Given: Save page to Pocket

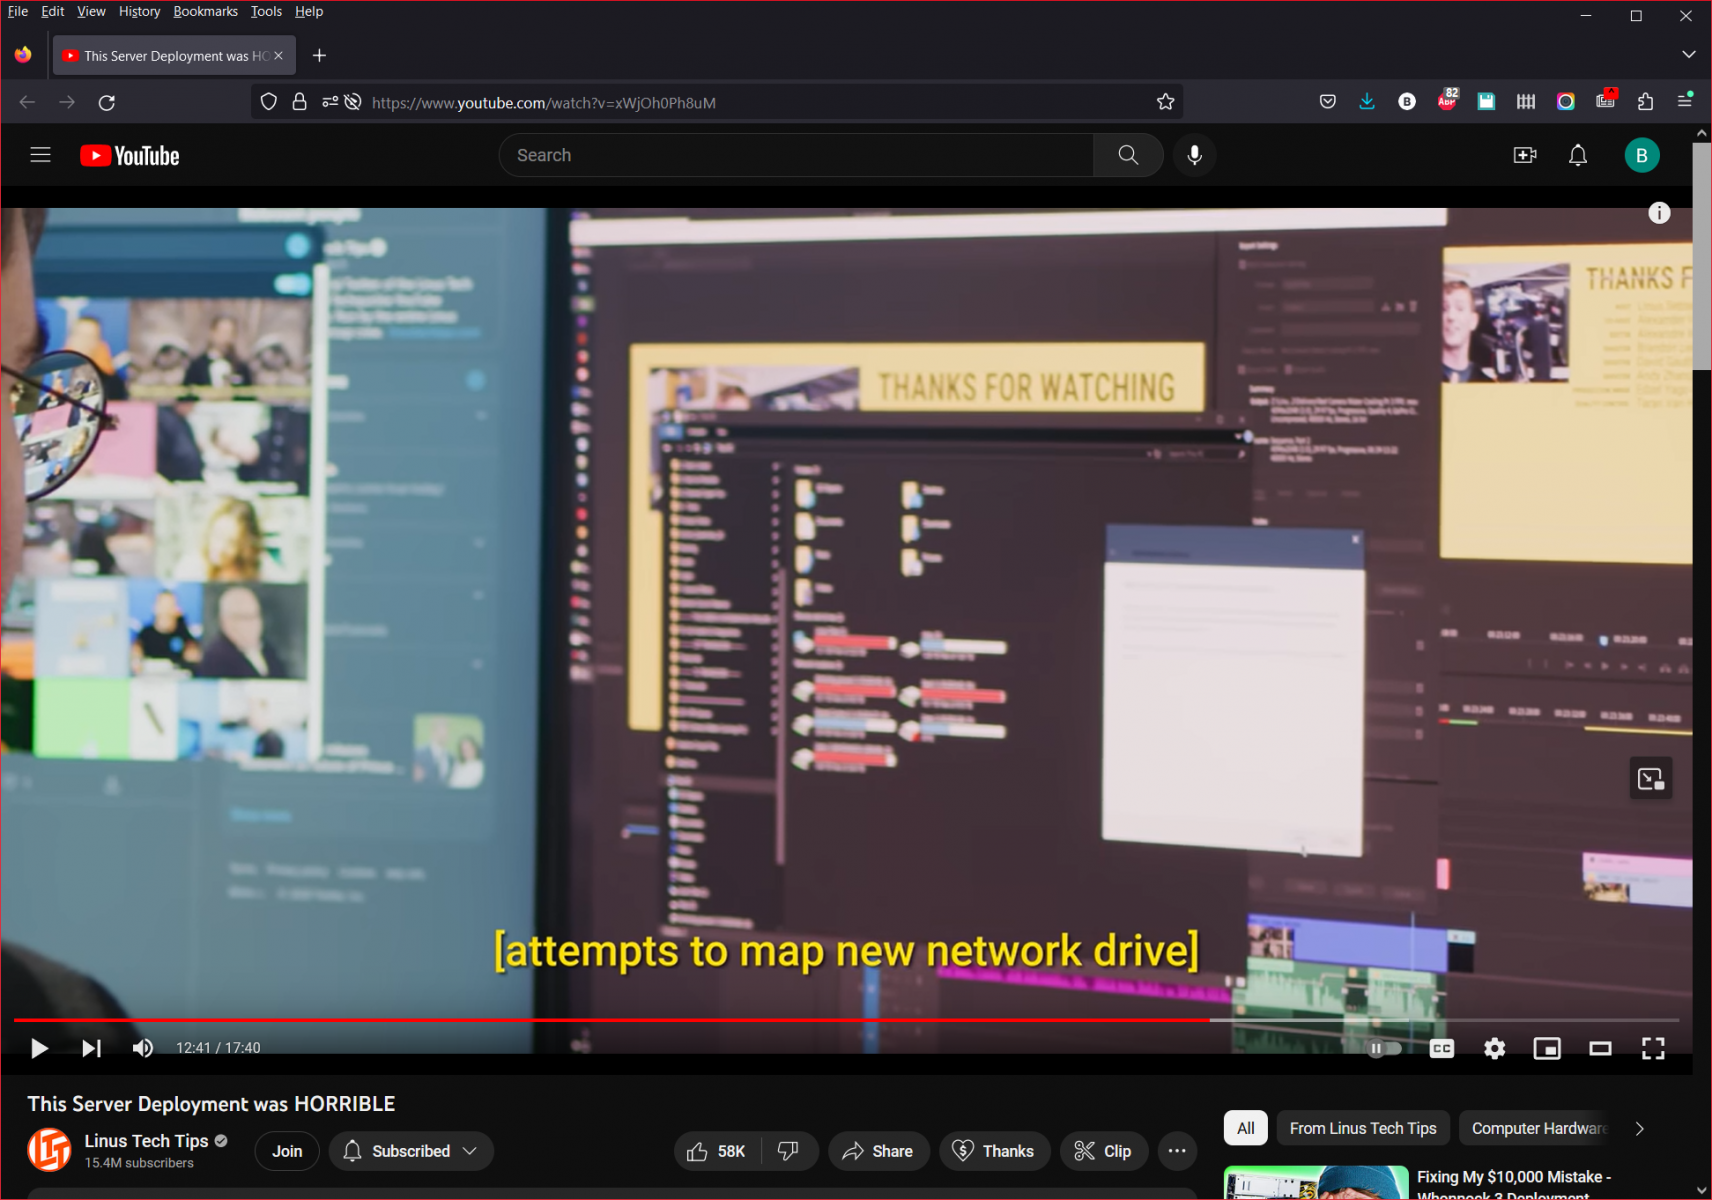Looking at the screenshot, I should pyautogui.click(x=1327, y=101).
